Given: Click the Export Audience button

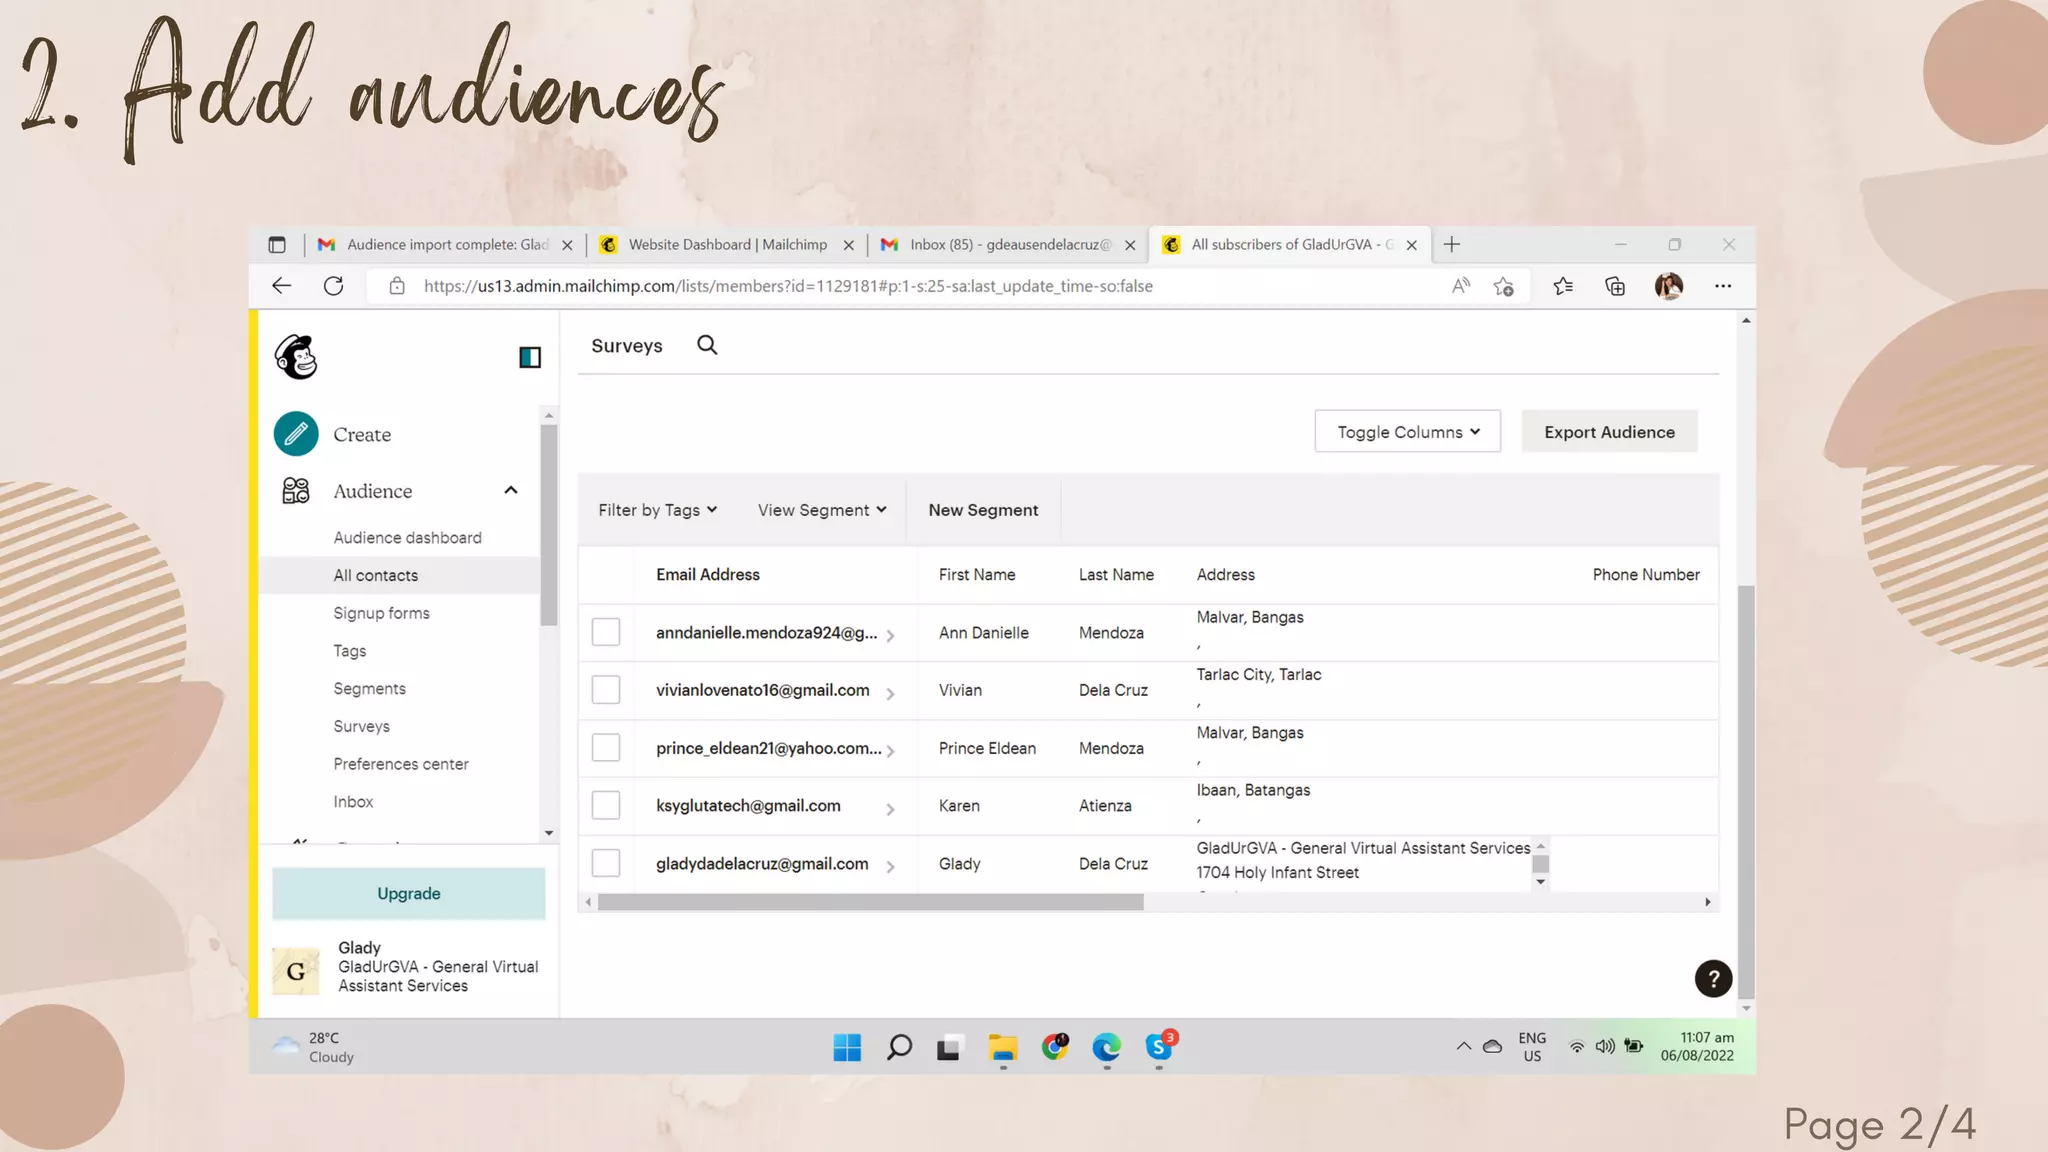Looking at the screenshot, I should click(x=1609, y=432).
